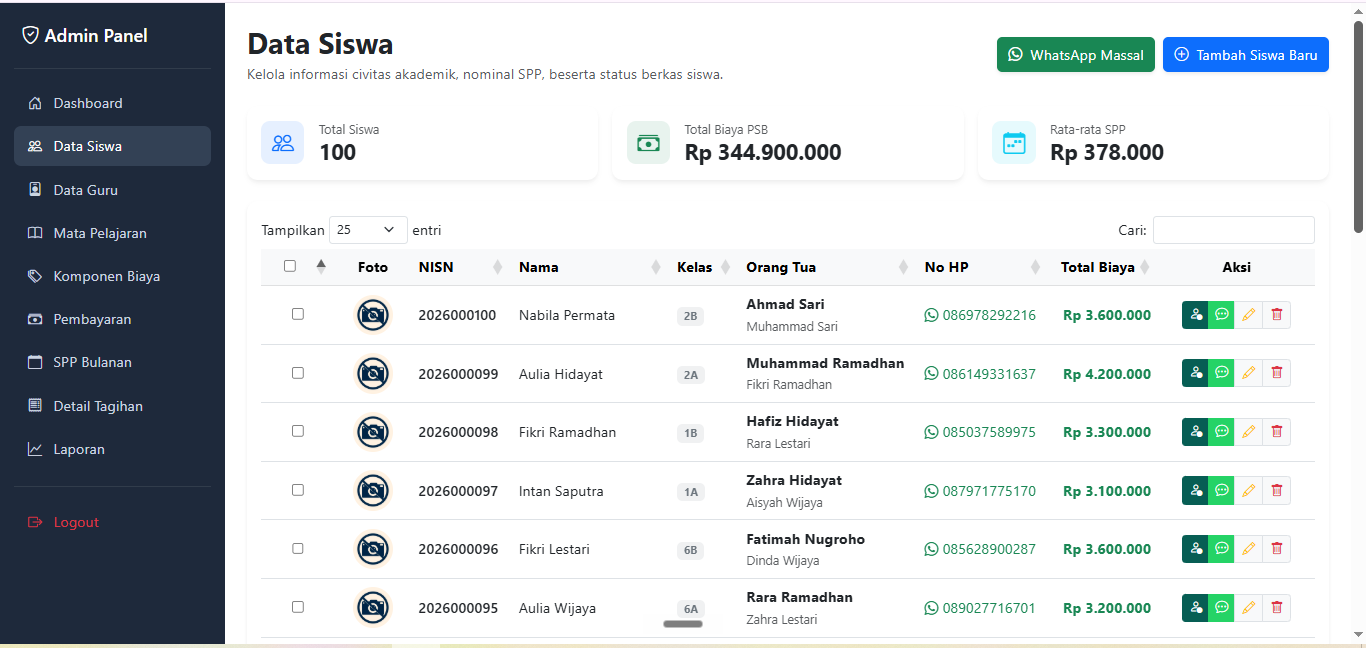Click Intan Saputra's photo placeholder icon
The width and height of the screenshot is (1366, 648).
click(373, 491)
